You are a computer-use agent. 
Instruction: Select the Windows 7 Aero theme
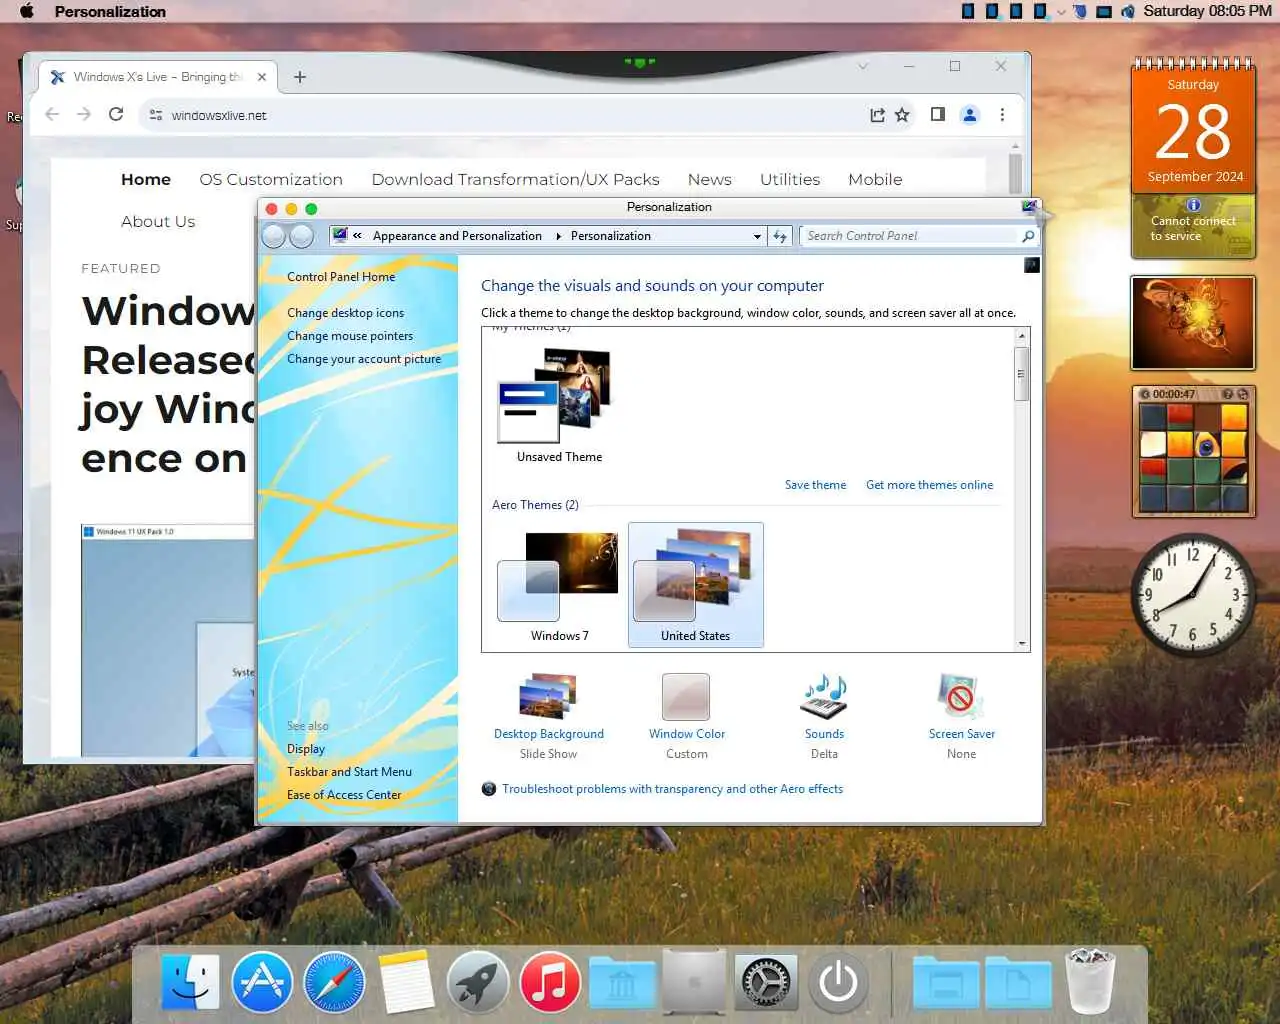pyautogui.click(x=559, y=585)
